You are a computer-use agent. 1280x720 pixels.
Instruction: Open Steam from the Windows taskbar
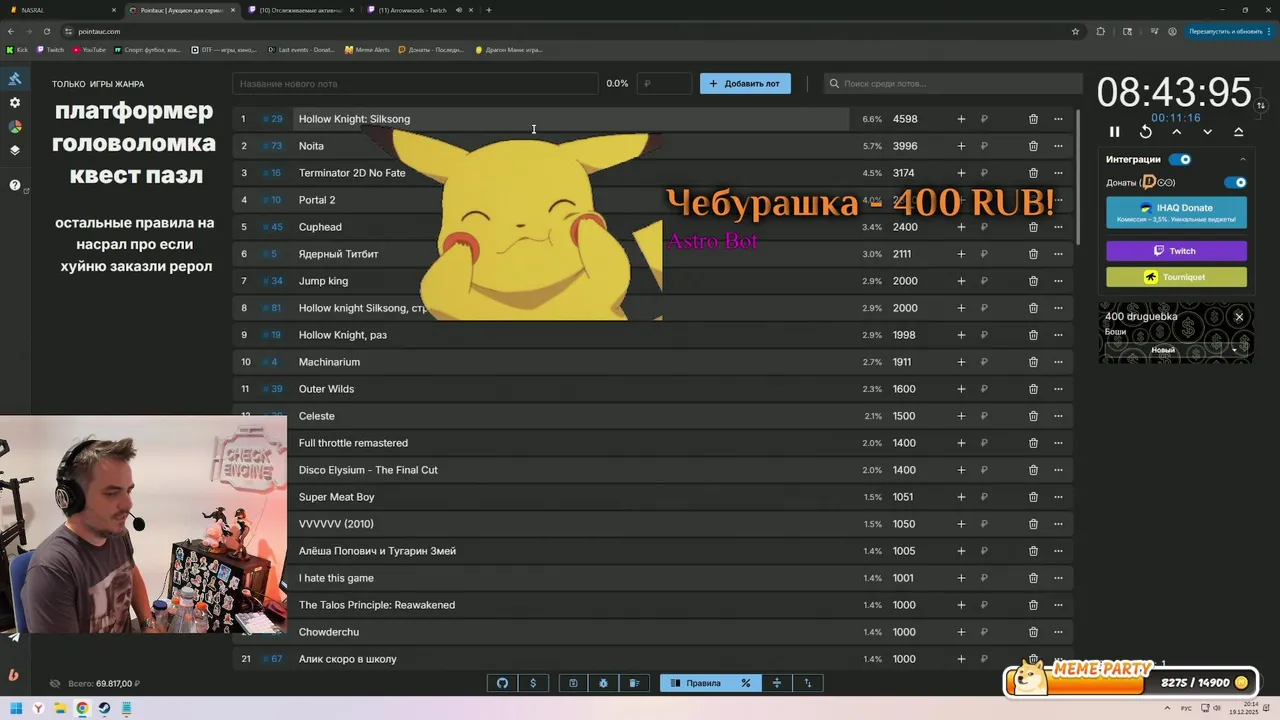[x=104, y=708]
